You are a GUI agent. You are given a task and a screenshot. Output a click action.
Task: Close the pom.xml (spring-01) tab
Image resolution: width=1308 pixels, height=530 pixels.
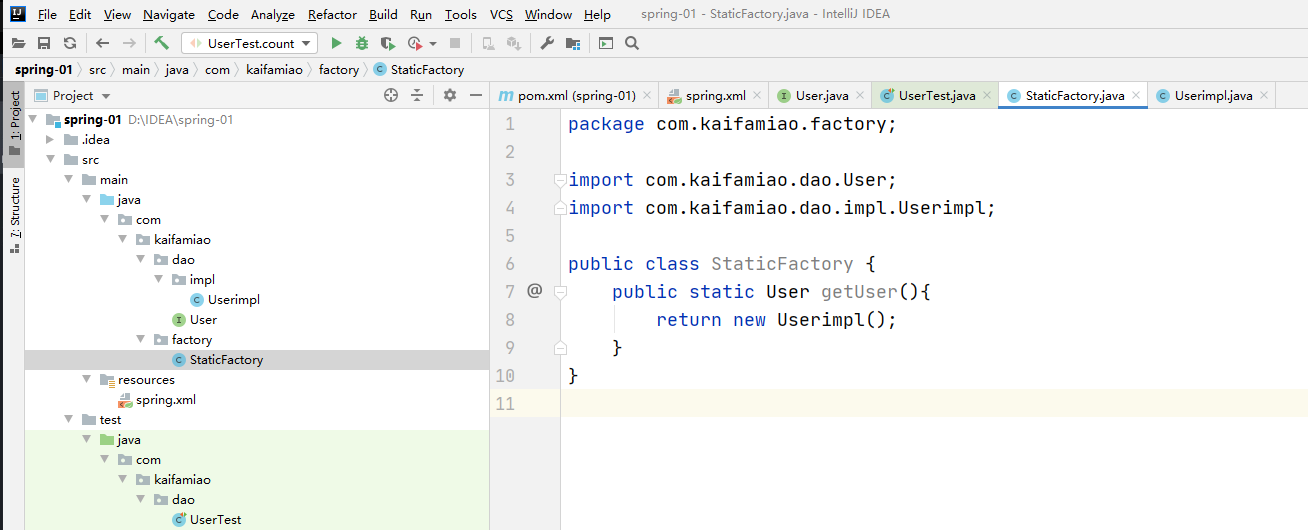pyautogui.click(x=648, y=96)
